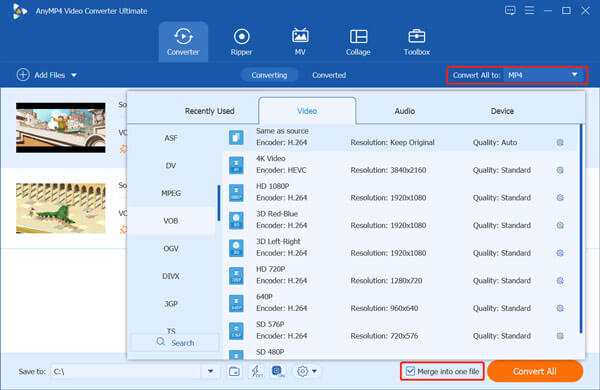This screenshot has height=390, width=600.
Task: Click the 4K Video format icon
Action: pyautogui.click(x=236, y=165)
